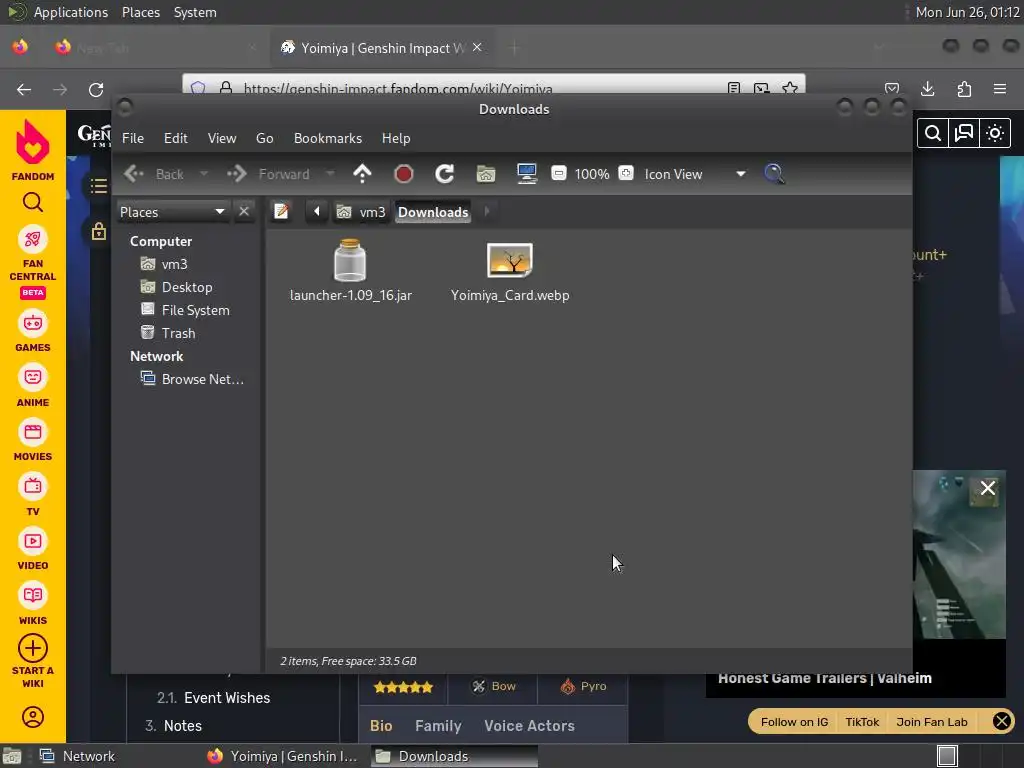Open Movies in the Fandom sidebar

[33, 441]
